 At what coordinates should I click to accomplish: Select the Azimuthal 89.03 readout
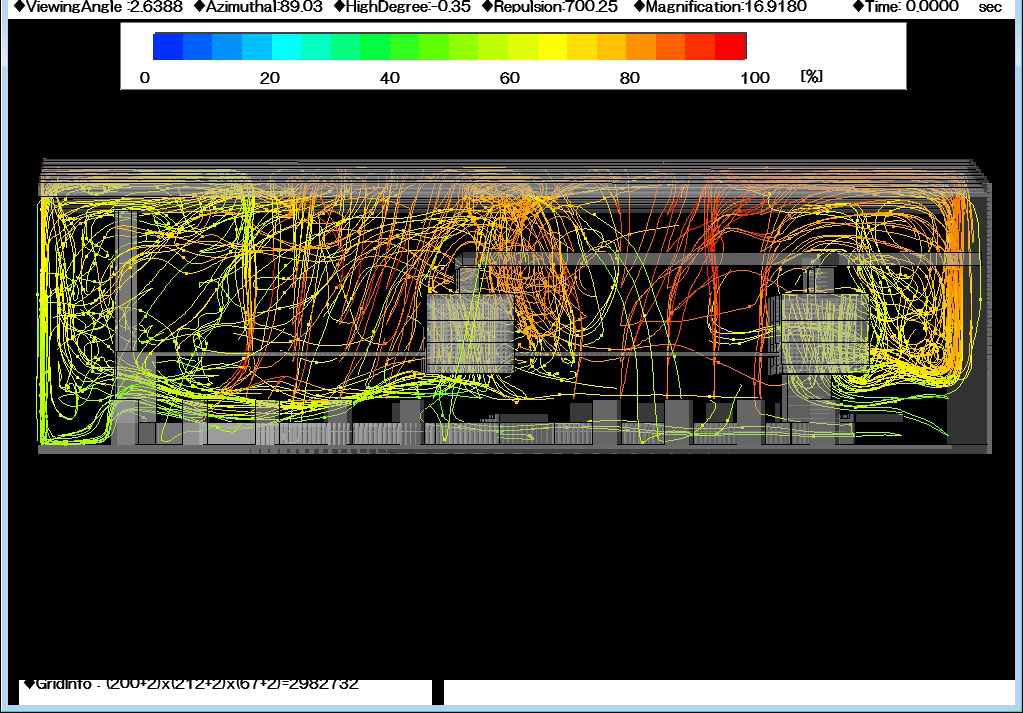click(x=258, y=7)
